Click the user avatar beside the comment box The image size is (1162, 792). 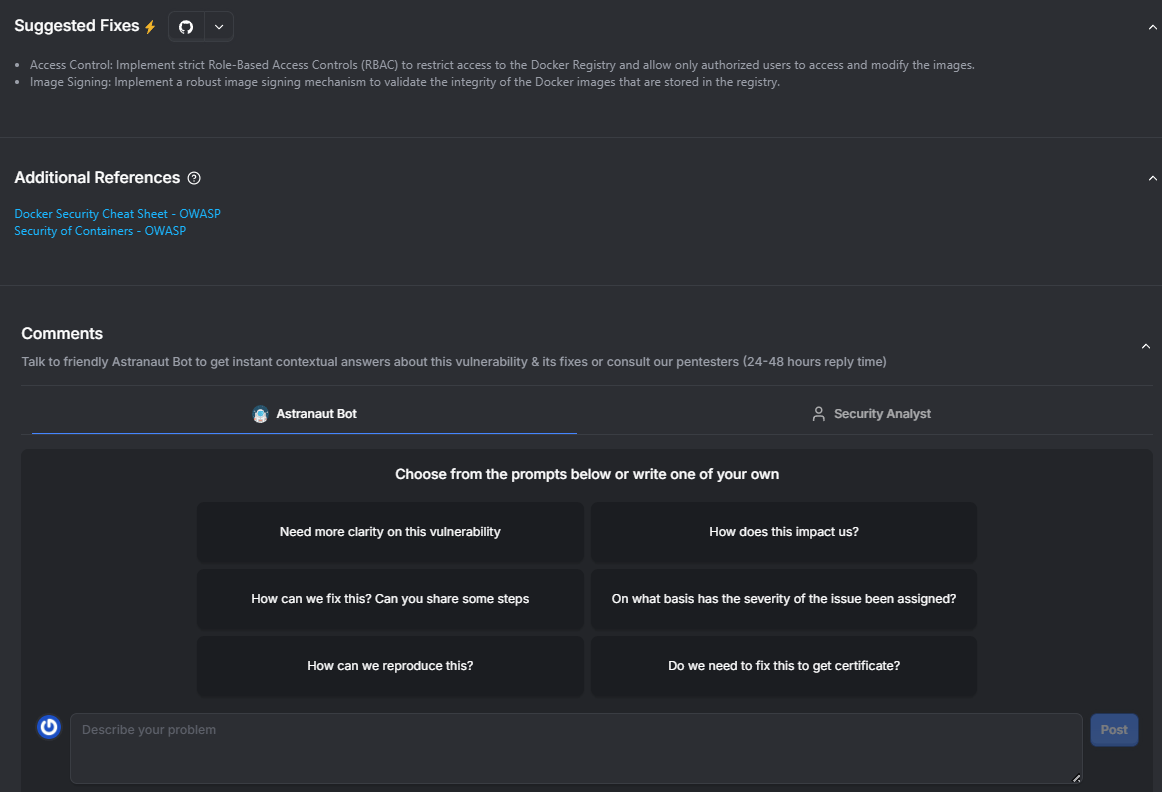pyautogui.click(x=49, y=727)
